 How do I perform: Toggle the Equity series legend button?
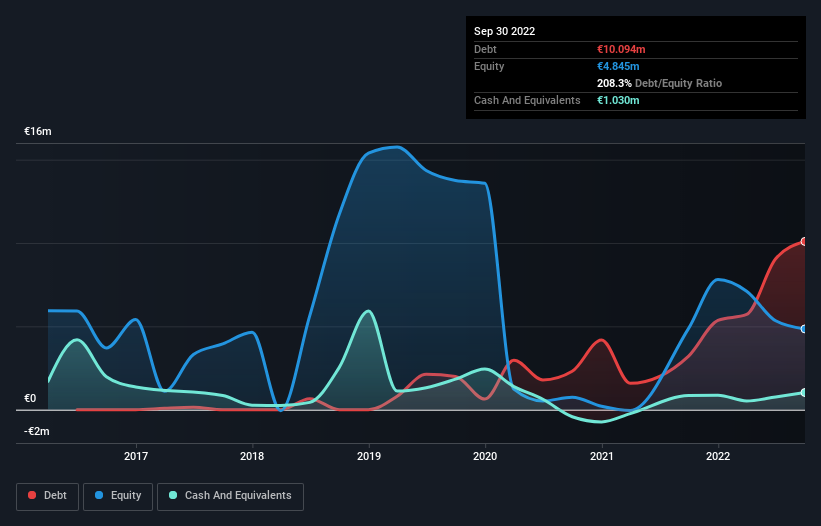tap(118, 496)
